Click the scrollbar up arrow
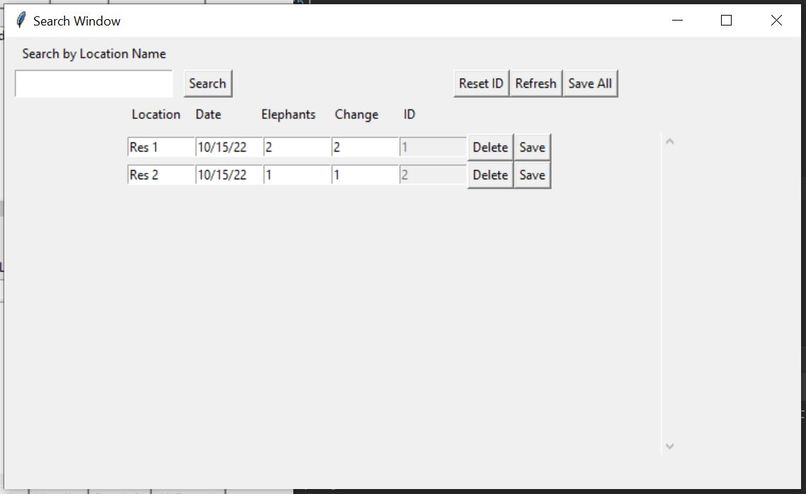Screen dimensions: 806x494 point(669,141)
